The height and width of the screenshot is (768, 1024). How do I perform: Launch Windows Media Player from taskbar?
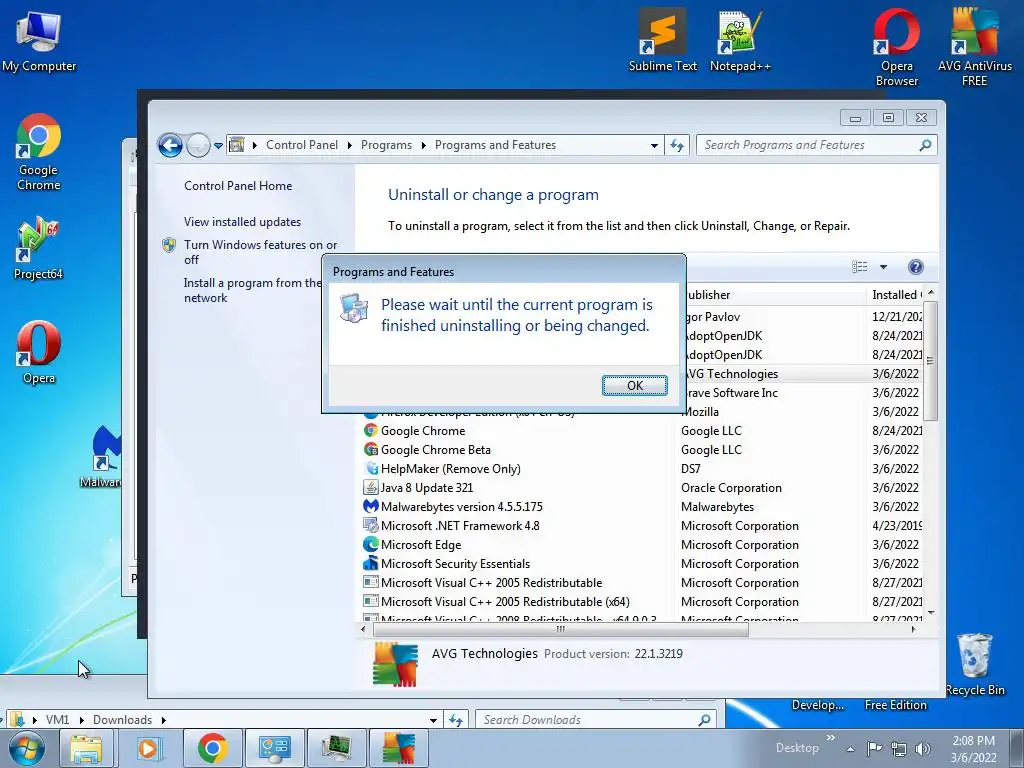pyautogui.click(x=149, y=748)
